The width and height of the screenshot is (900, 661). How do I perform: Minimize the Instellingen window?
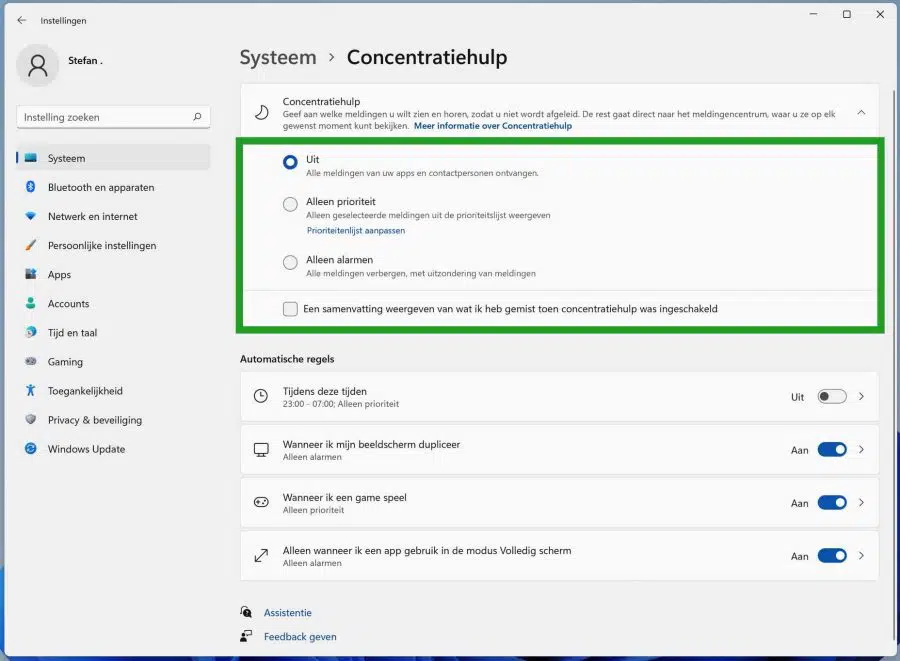click(x=813, y=14)
